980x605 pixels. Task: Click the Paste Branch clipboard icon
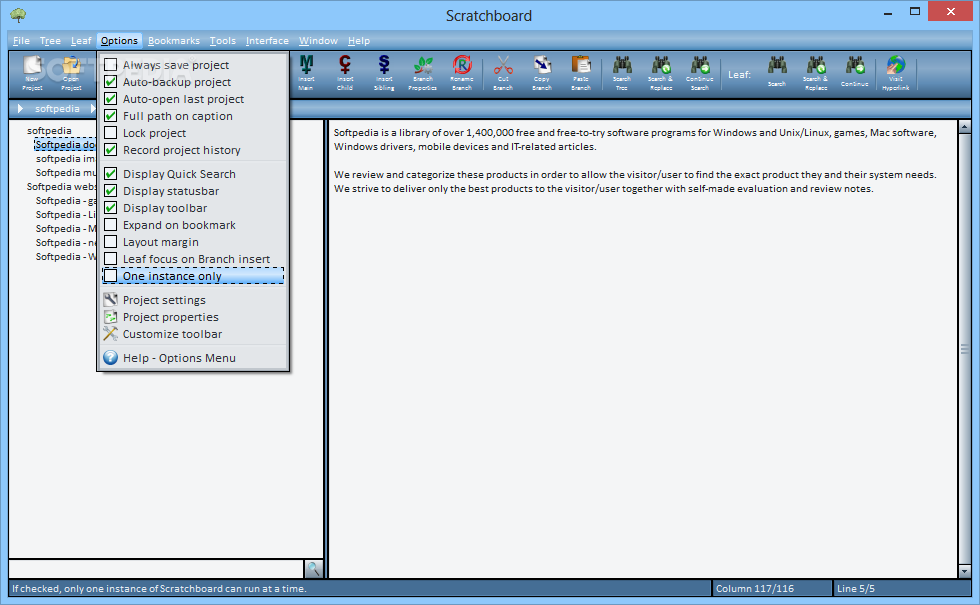[x=581, y=72]
